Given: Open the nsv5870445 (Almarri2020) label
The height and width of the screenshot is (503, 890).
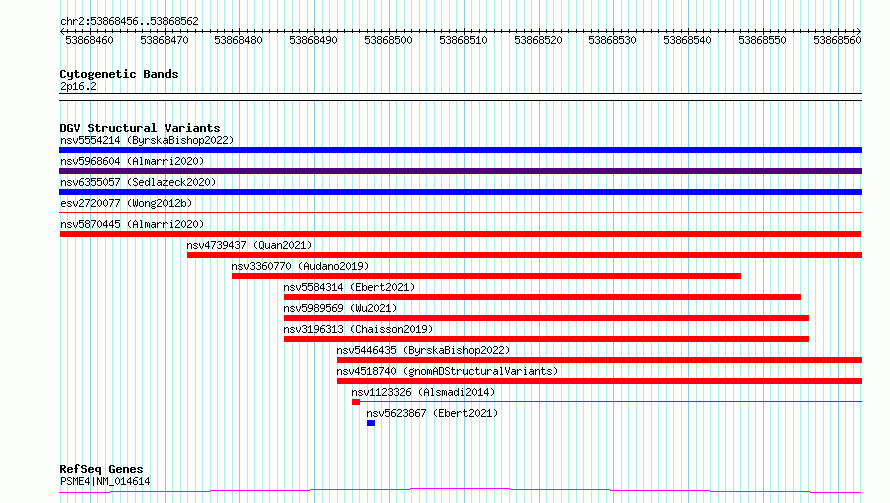Looking at the screenshot, I should [x=132, y=224].
